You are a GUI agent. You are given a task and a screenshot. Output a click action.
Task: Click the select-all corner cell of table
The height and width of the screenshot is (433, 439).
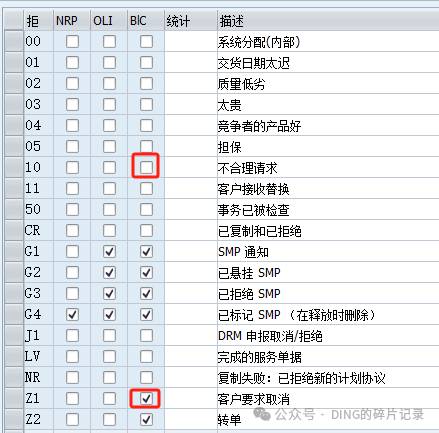point(14,20)
